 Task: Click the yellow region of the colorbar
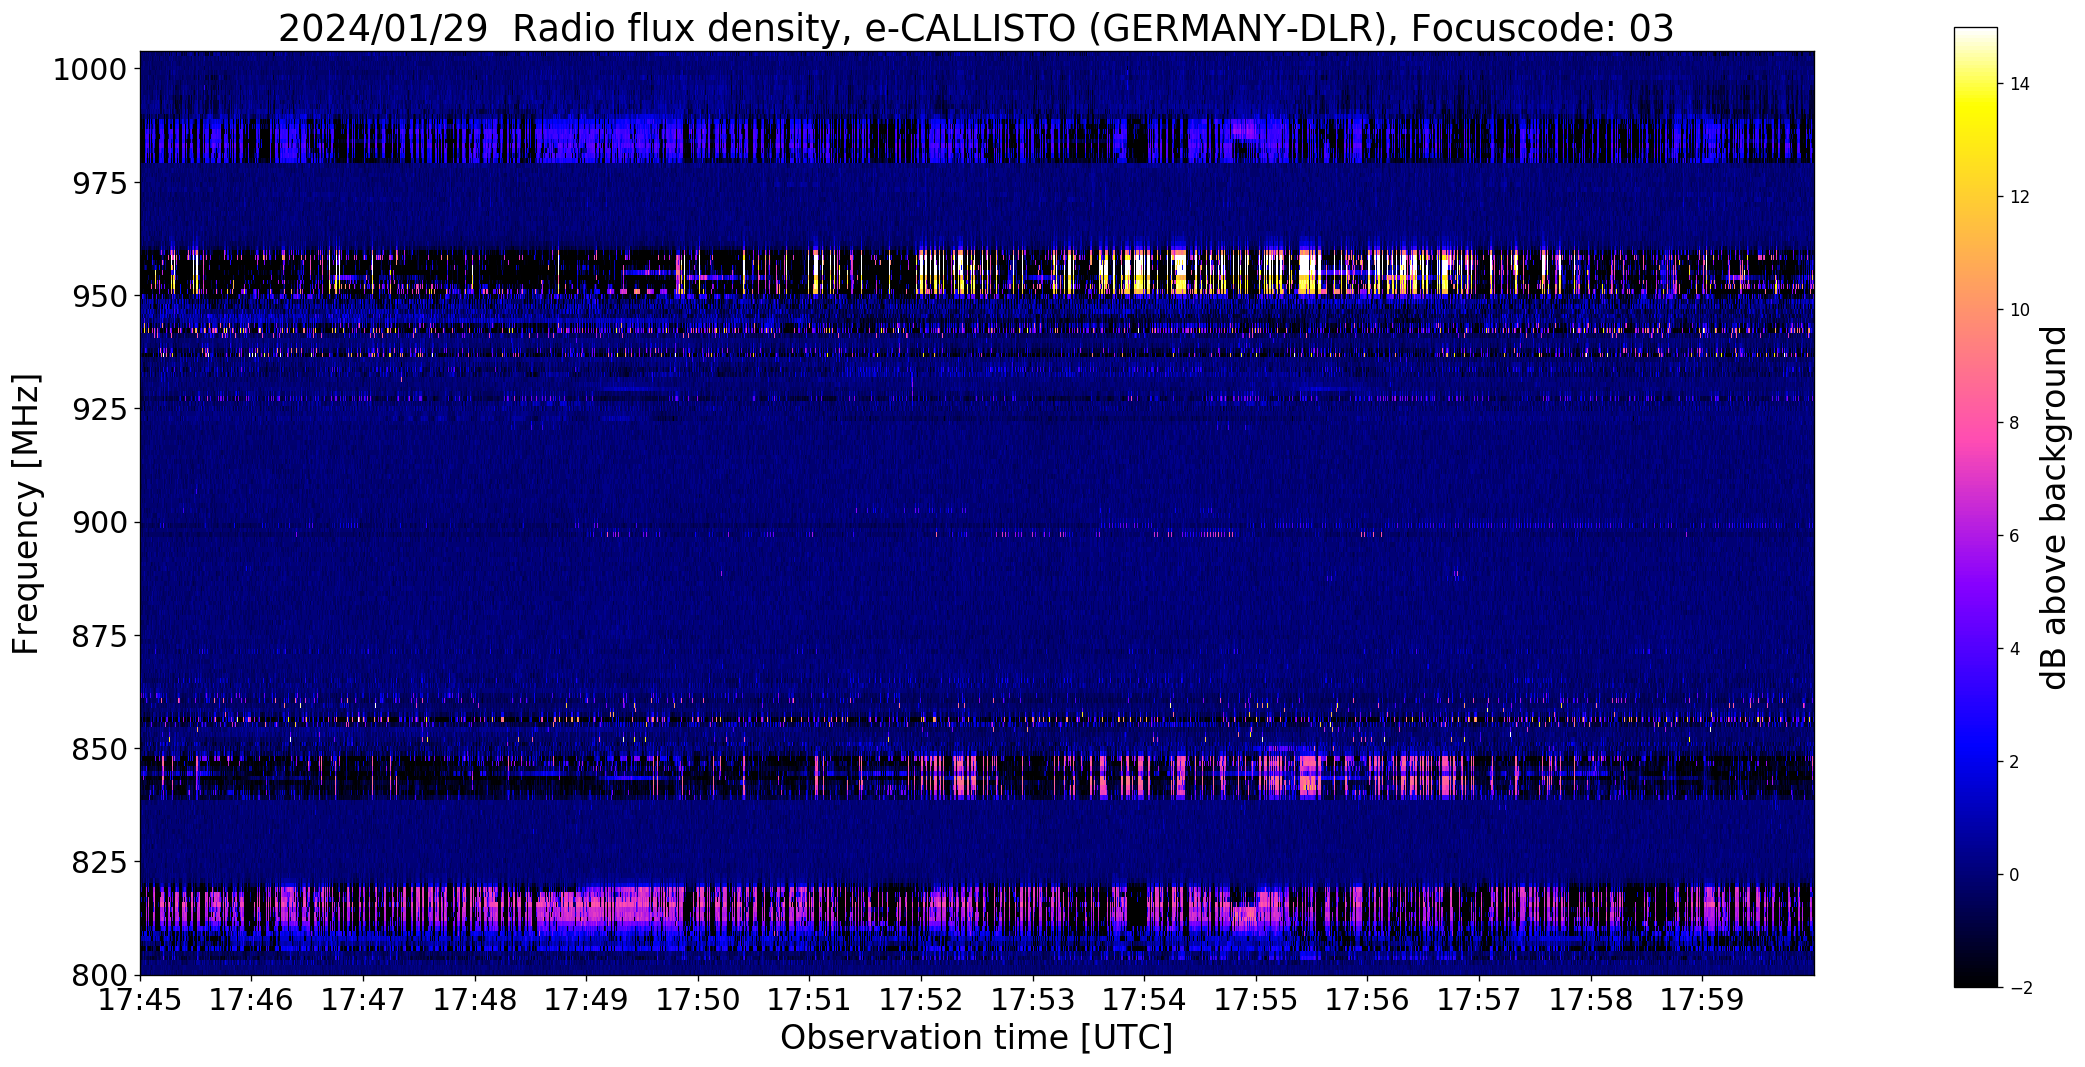(1975, 112)
